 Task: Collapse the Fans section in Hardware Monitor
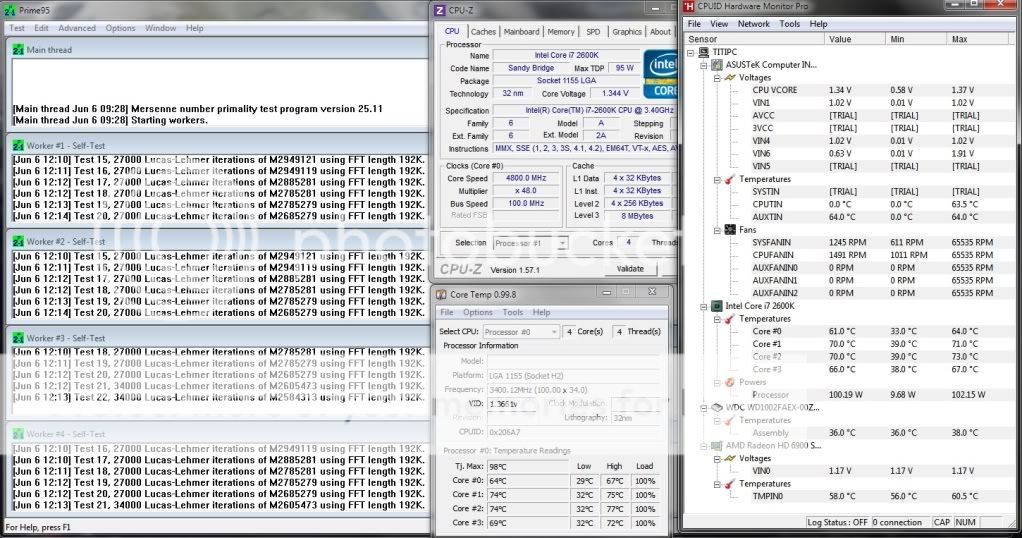click(x=716, y=230)
